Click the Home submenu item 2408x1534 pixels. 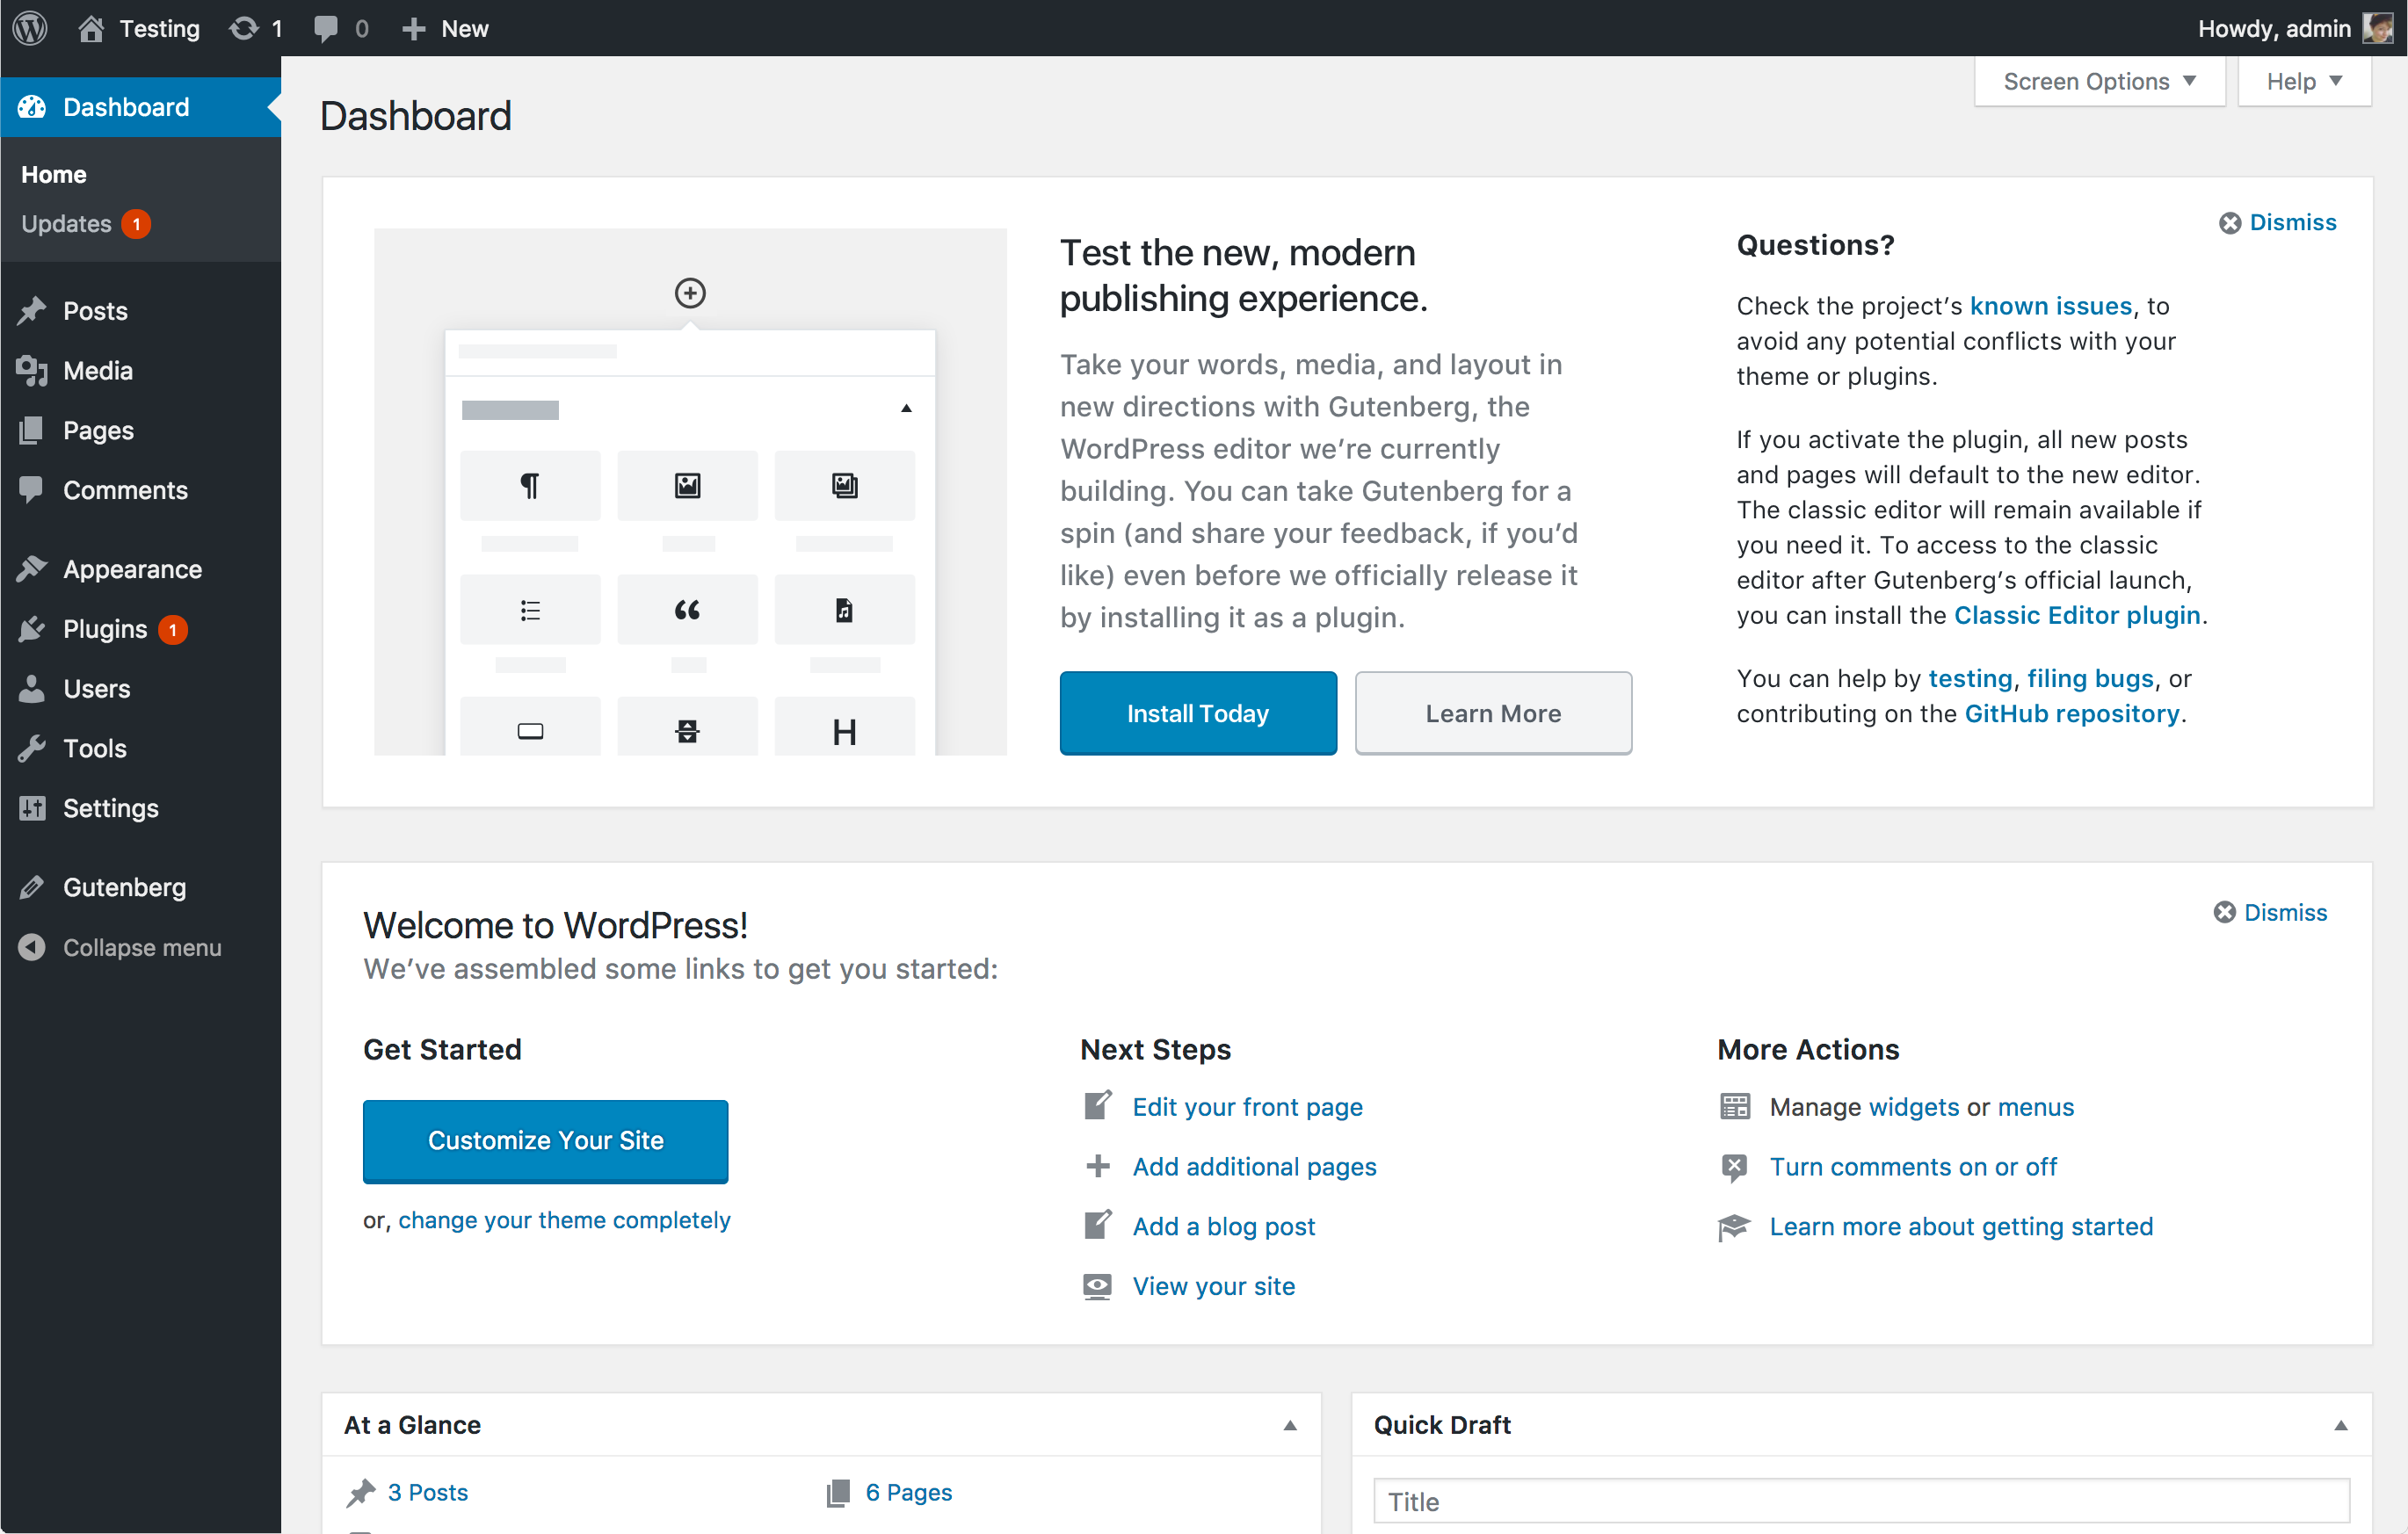pyautogui.click(x=54, y=175)
